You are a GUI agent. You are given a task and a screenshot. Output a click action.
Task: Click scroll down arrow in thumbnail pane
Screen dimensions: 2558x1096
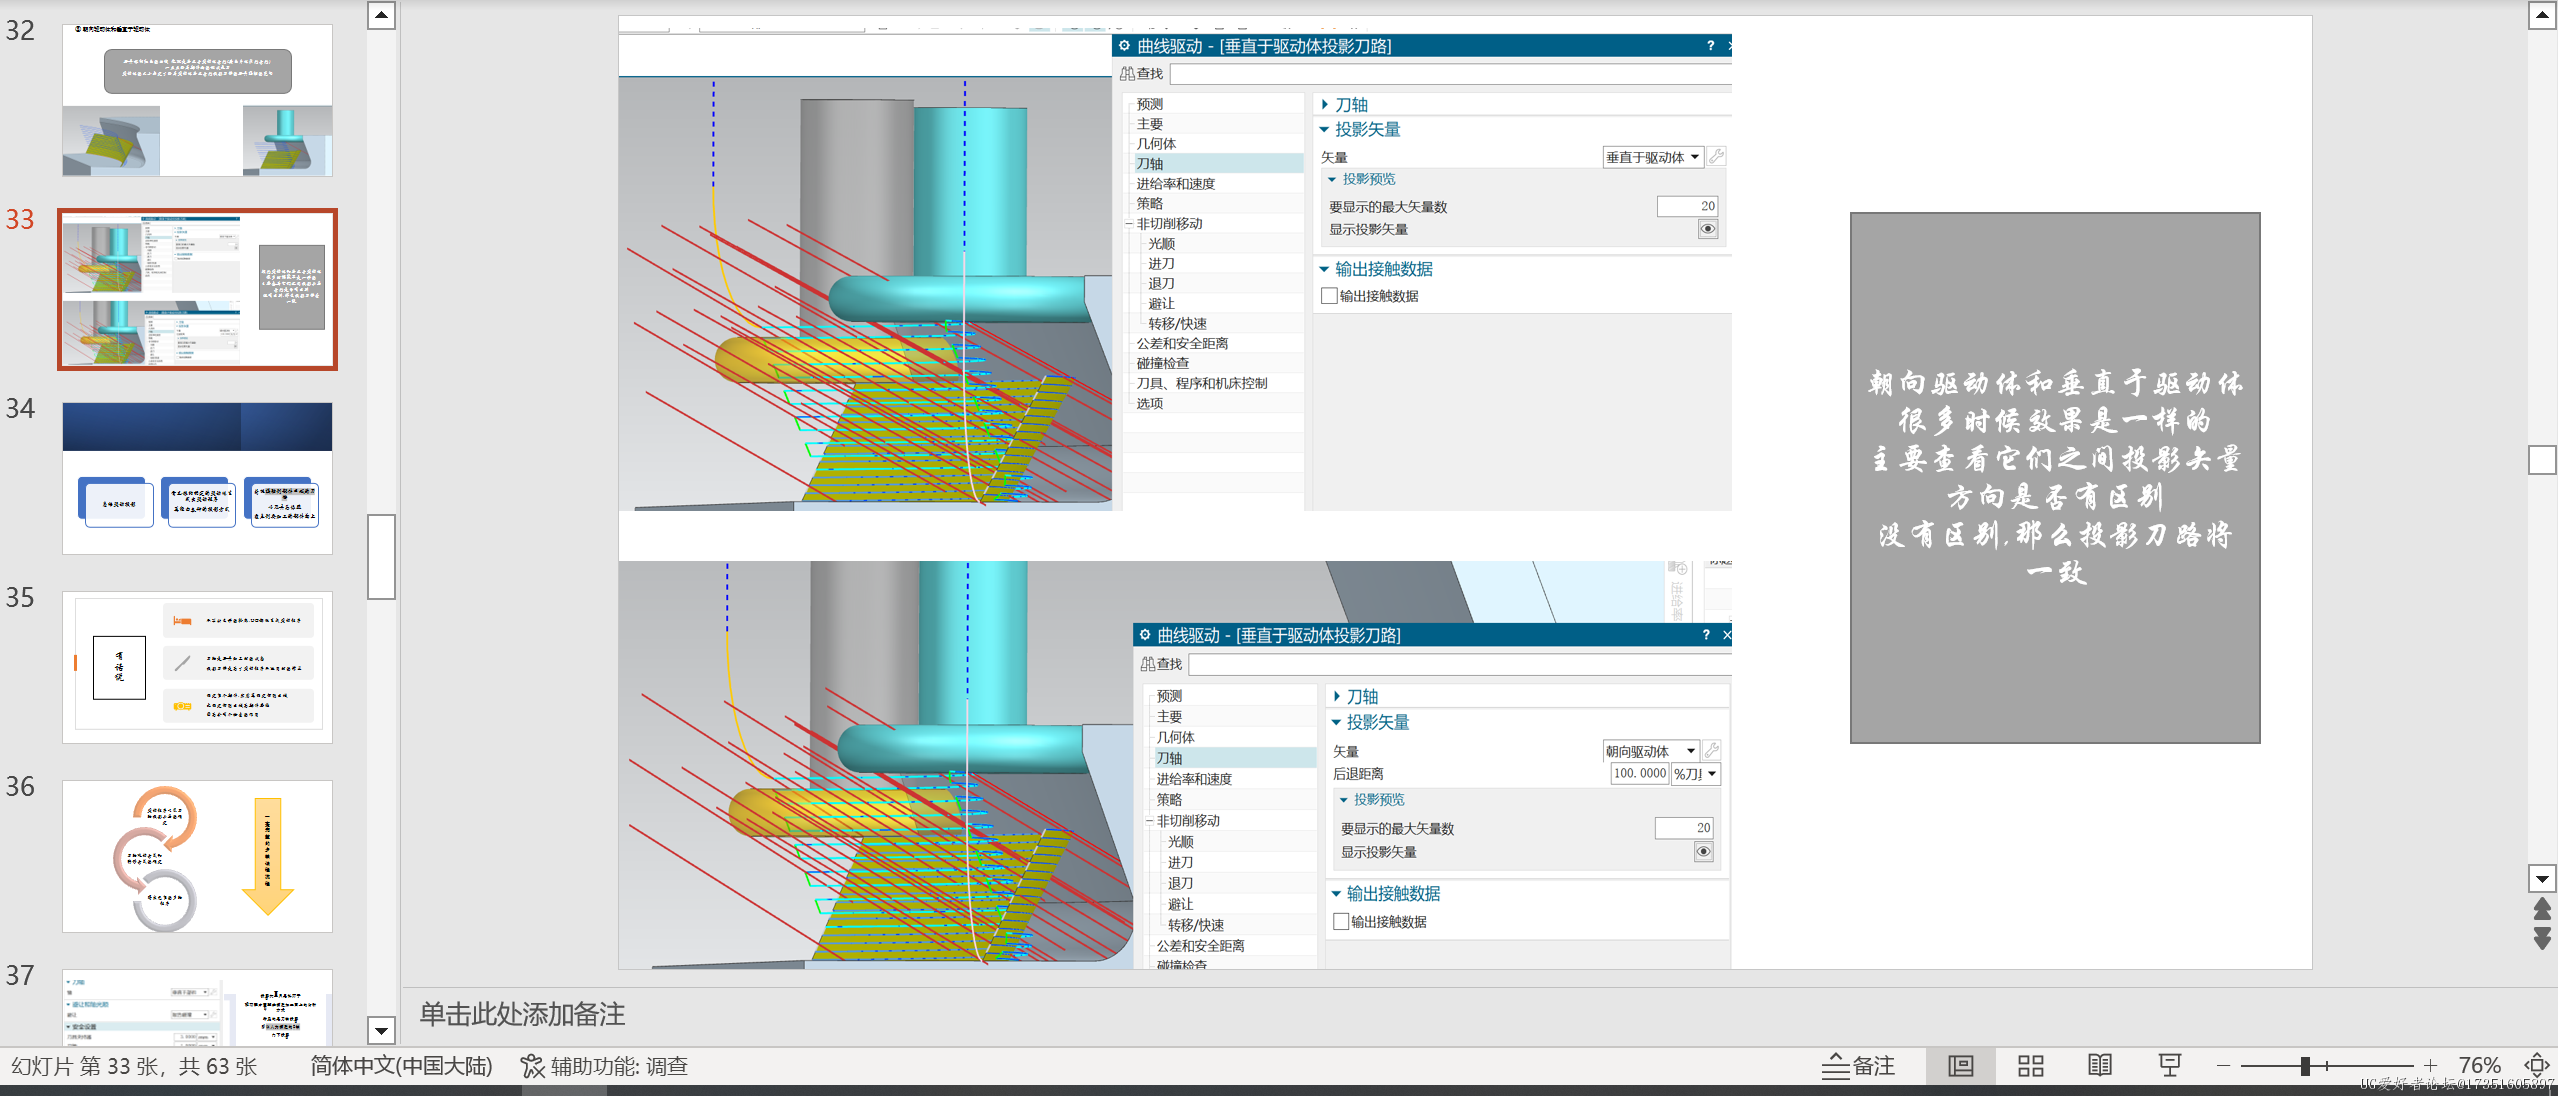381,1030
